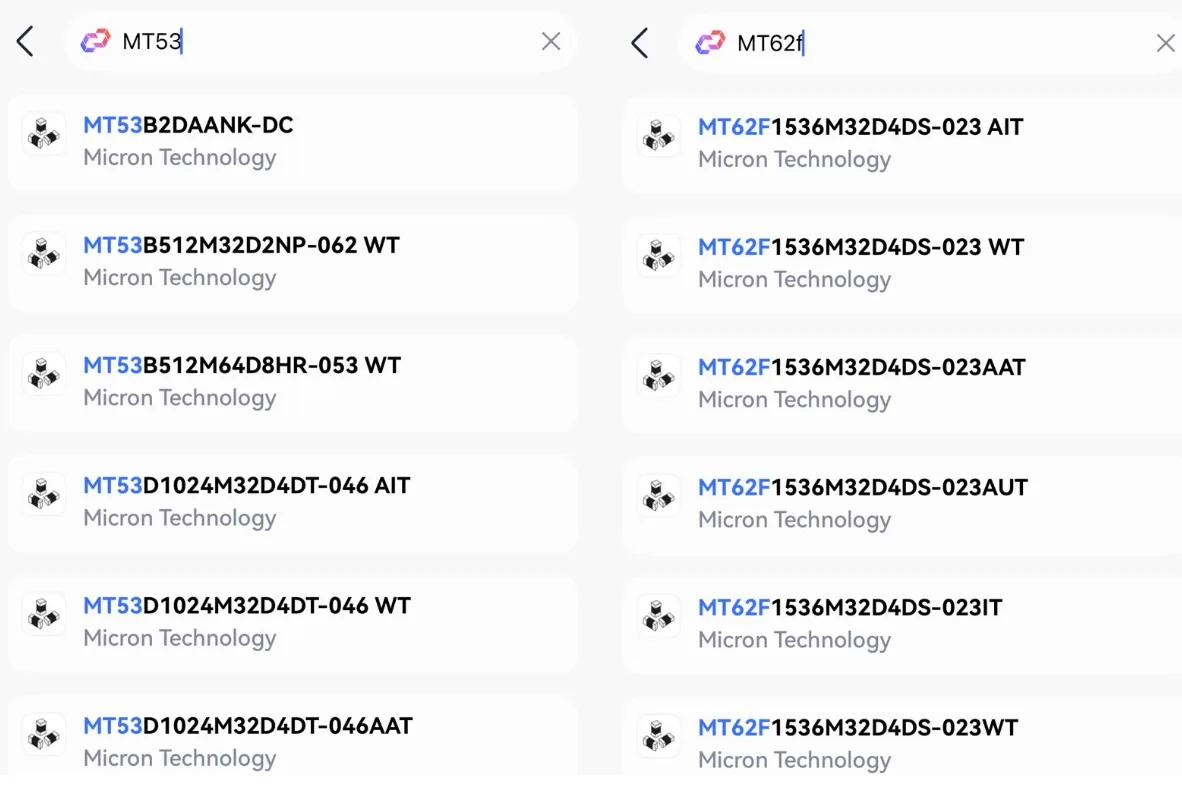Open result MT53B512M32D2NP-062 WT
The height and width of the screenshot is (791, 1182).
[292, 262]
